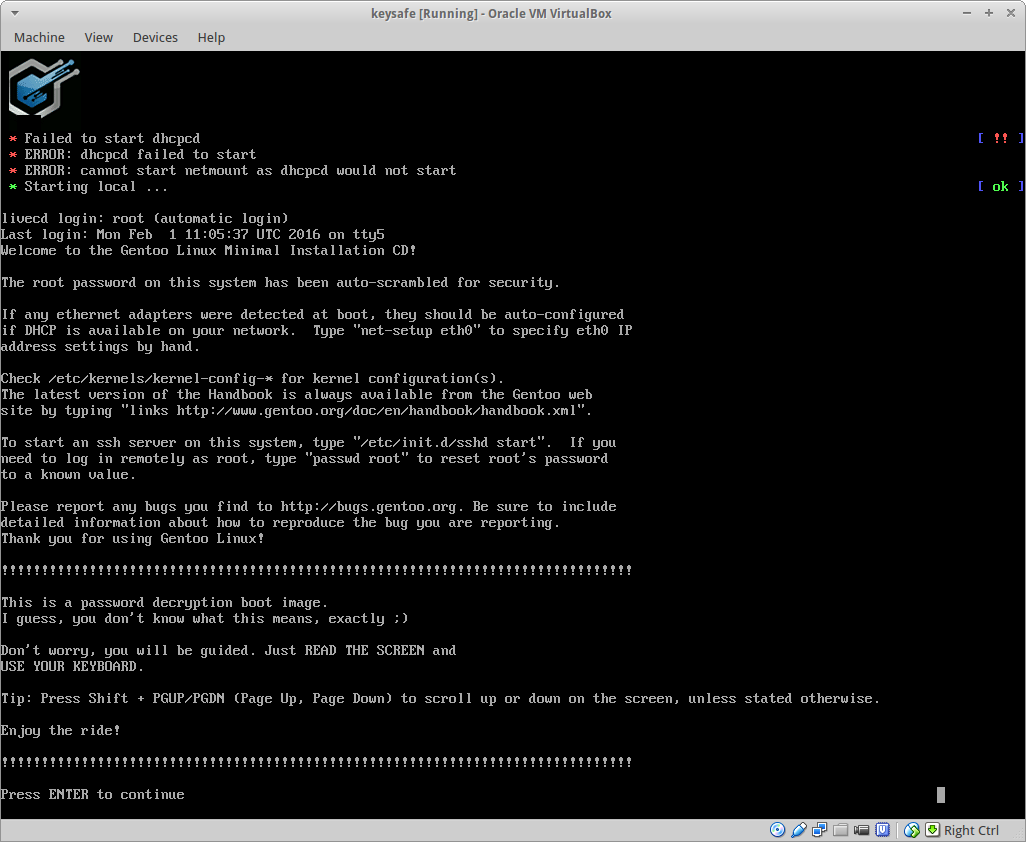This screenshot has width=1026, height=842.
Task: Click the keyboard capture arrow icon
Action: pyautogui.click(x=932, y=830)
